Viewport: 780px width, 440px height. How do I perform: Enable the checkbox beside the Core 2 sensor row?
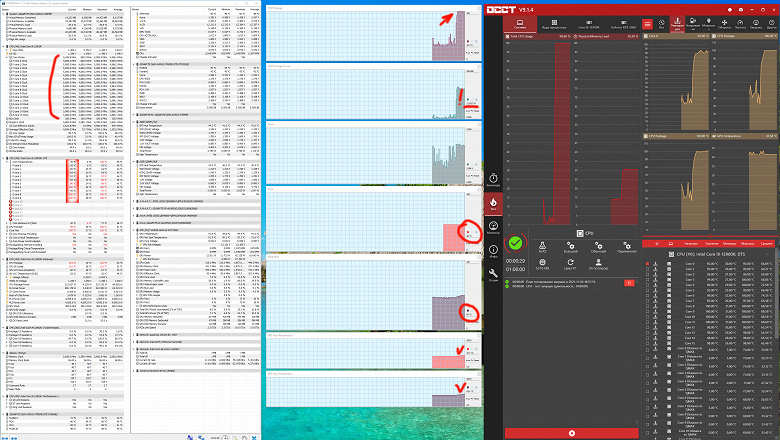647,274
